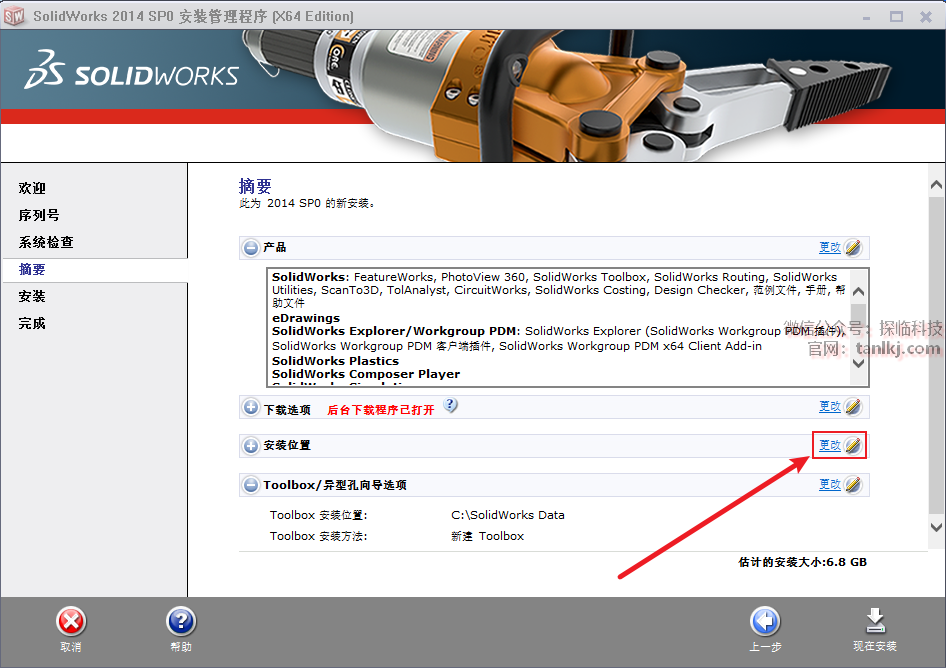
Task: Click the C:\SolidWorks Data path text
Action: (508, 515)
